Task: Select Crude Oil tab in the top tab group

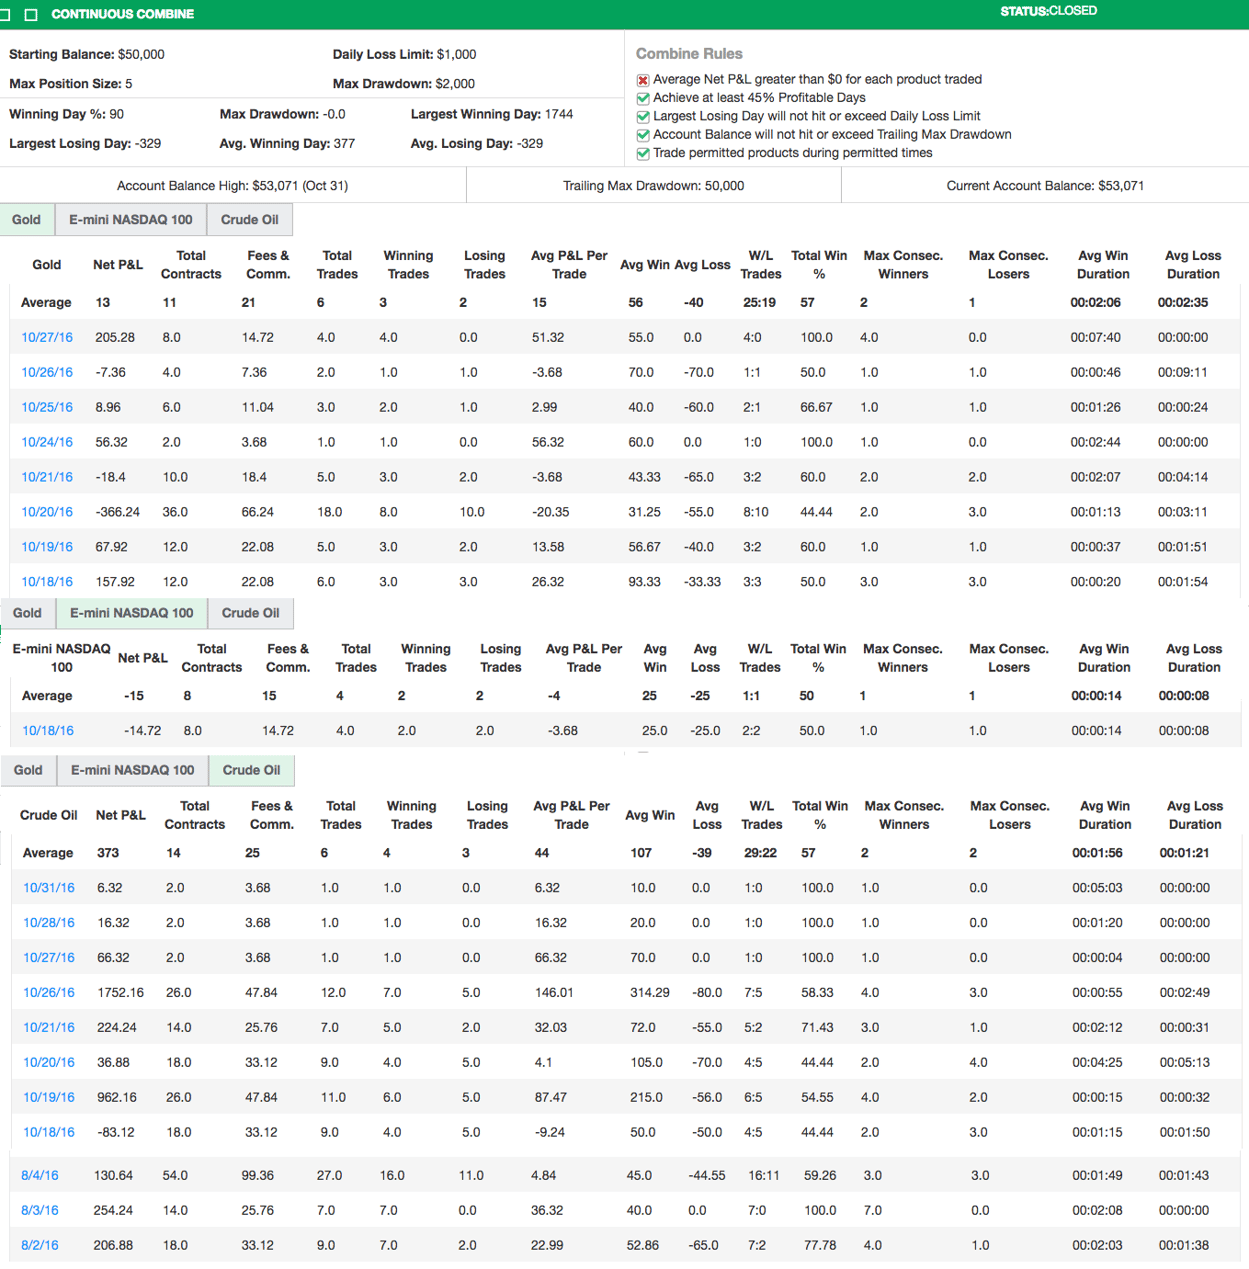Action: point(250,219)
